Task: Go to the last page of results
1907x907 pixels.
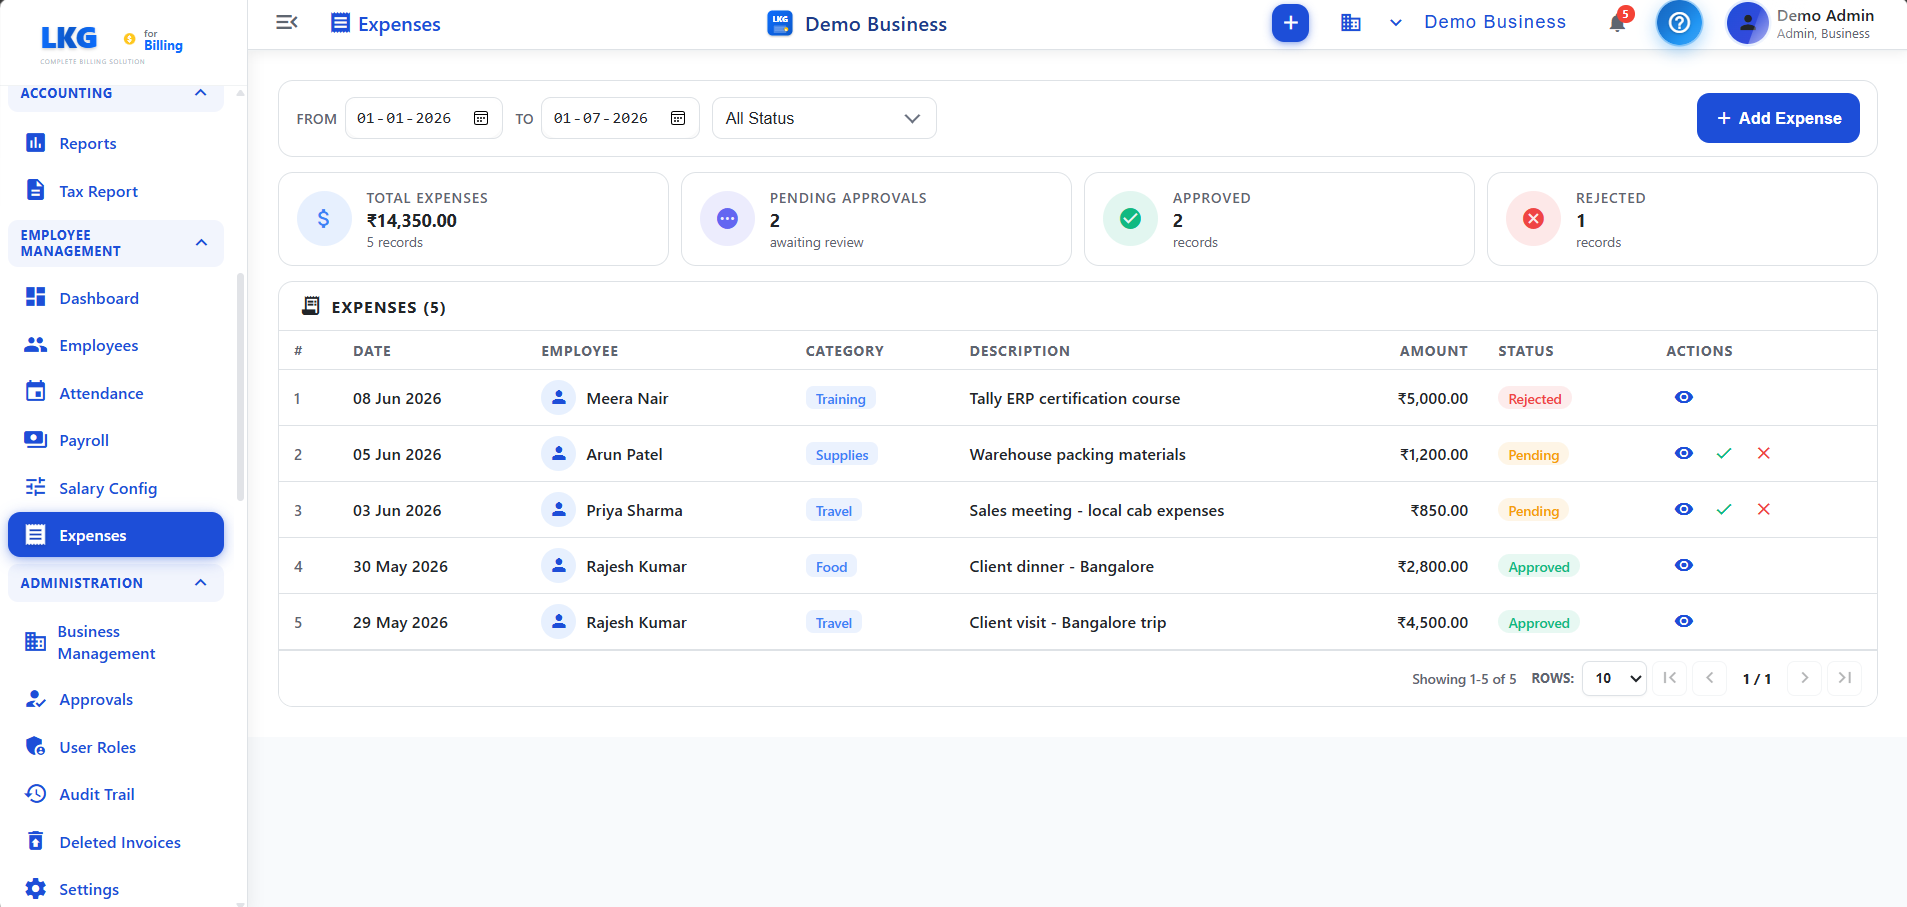Action: point(1844,678)
